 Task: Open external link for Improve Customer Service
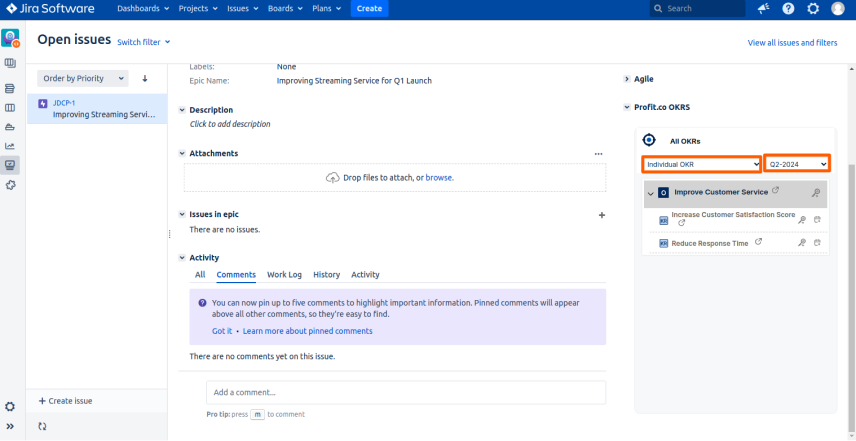click(x=775, y=191)
